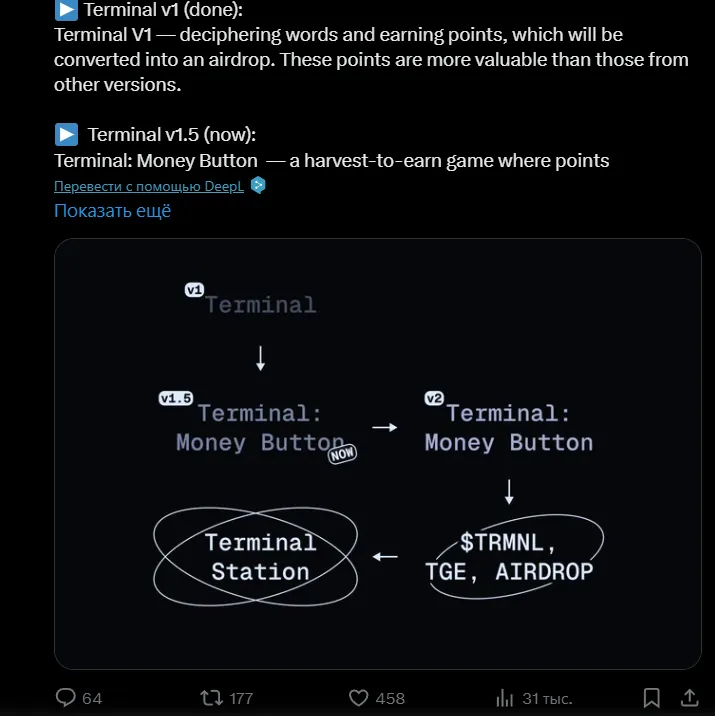Click the v1.5 badge in the roadmap
Screen dimensions: 715x716
[x=176, y=398]
